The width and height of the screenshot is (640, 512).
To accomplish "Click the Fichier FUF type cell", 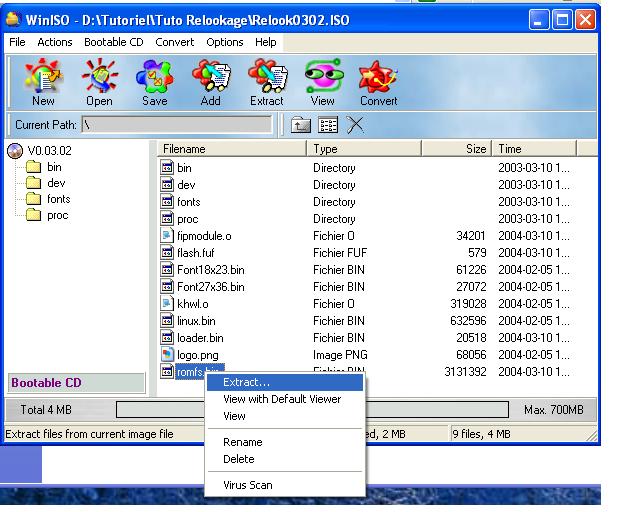I will click(340, 253).
